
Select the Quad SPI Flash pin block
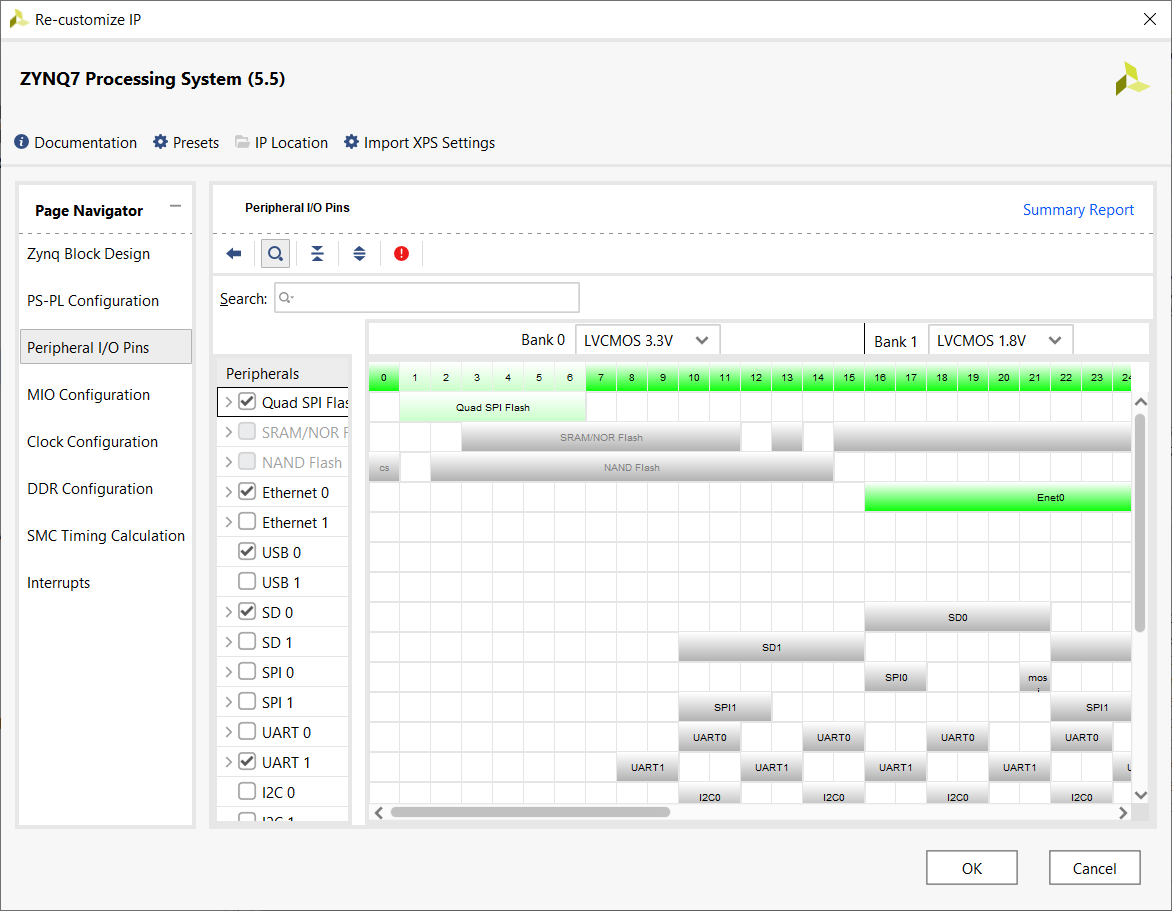point(493,407)
